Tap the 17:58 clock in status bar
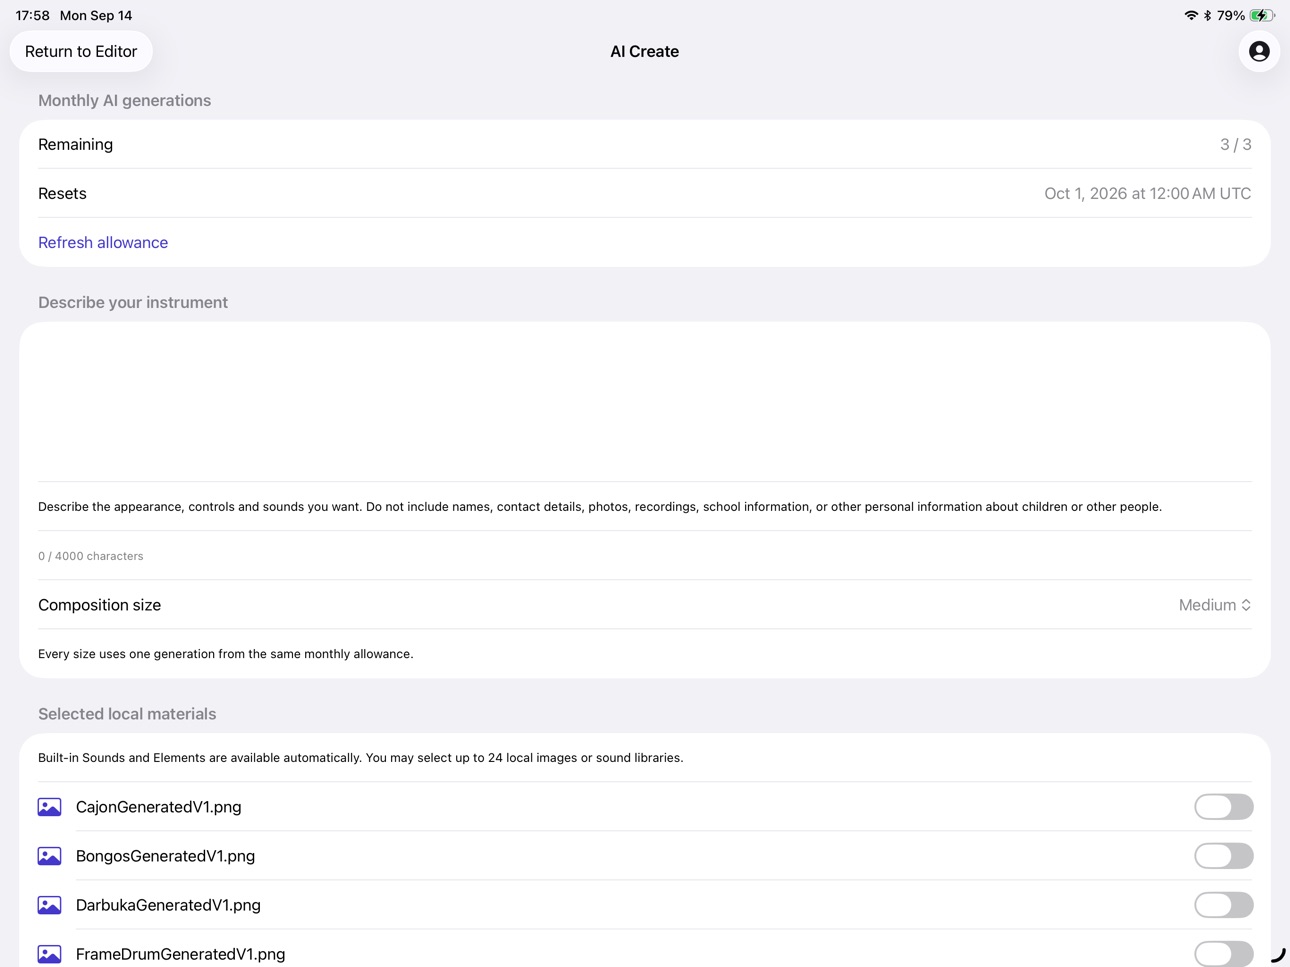The height and width of the screenshot is (967, 1290). point(32,15)
